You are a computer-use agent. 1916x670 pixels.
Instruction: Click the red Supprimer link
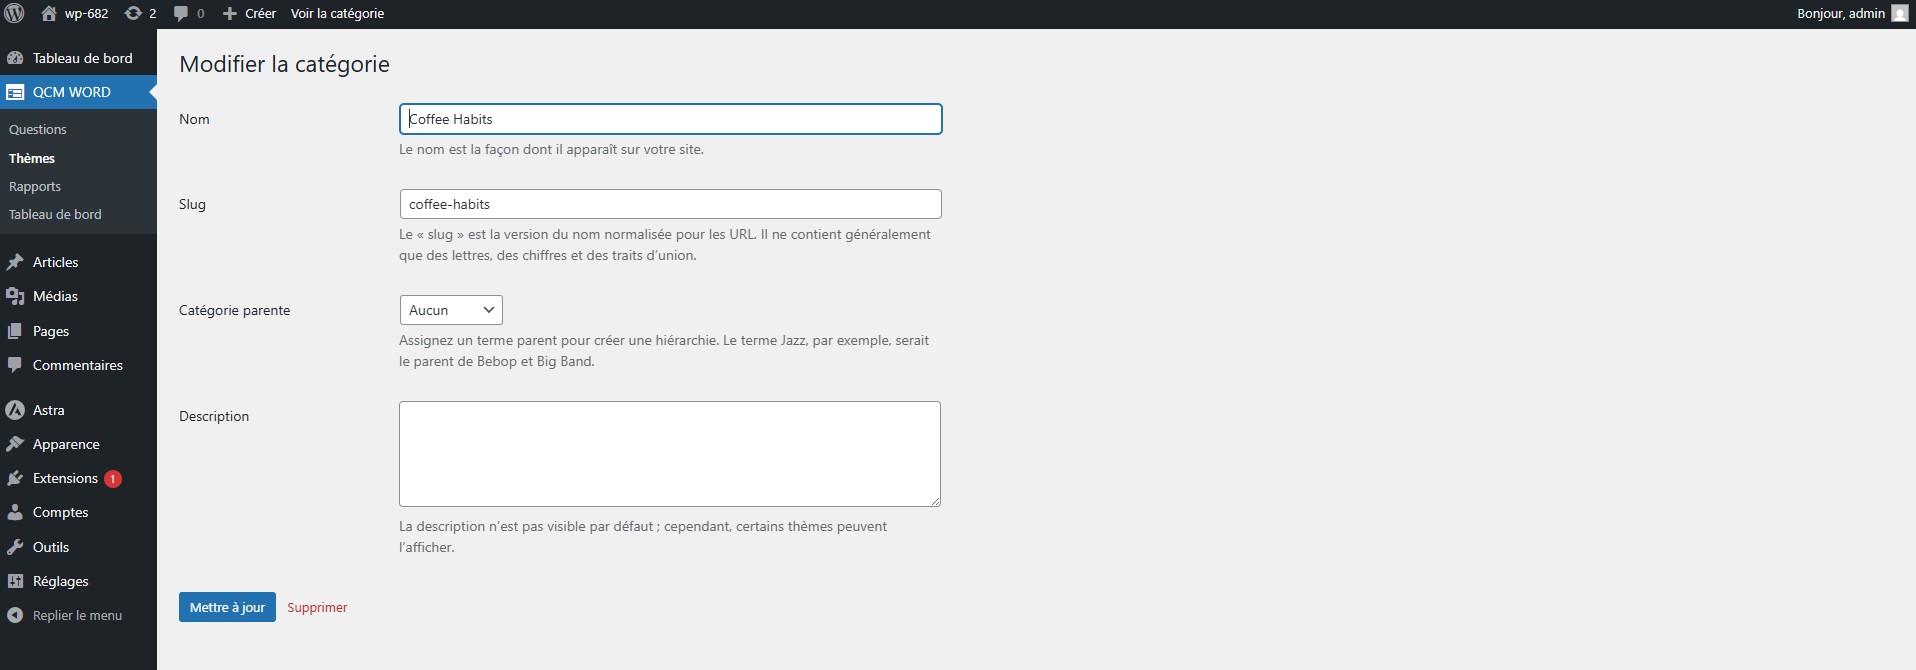317,607
